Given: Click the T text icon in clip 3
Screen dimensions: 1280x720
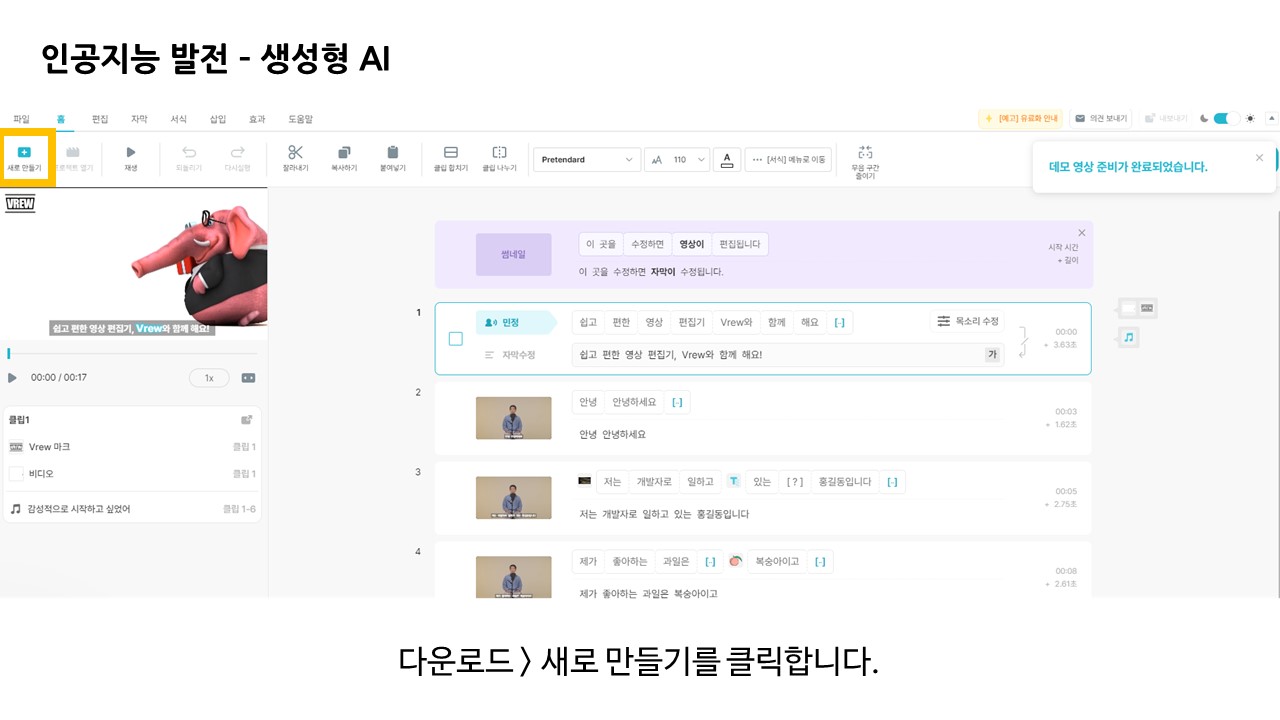Looking at the screenshot, I should (733, 481).
